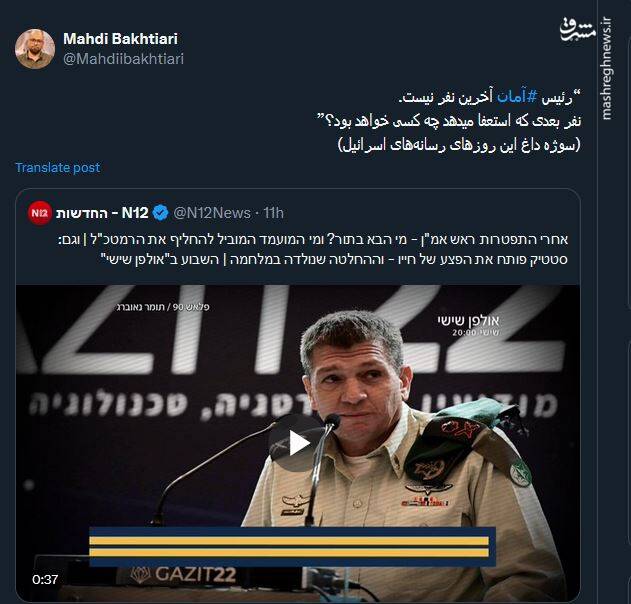
Task: Click the 0:37 video duration label
Action: [45, 579]
